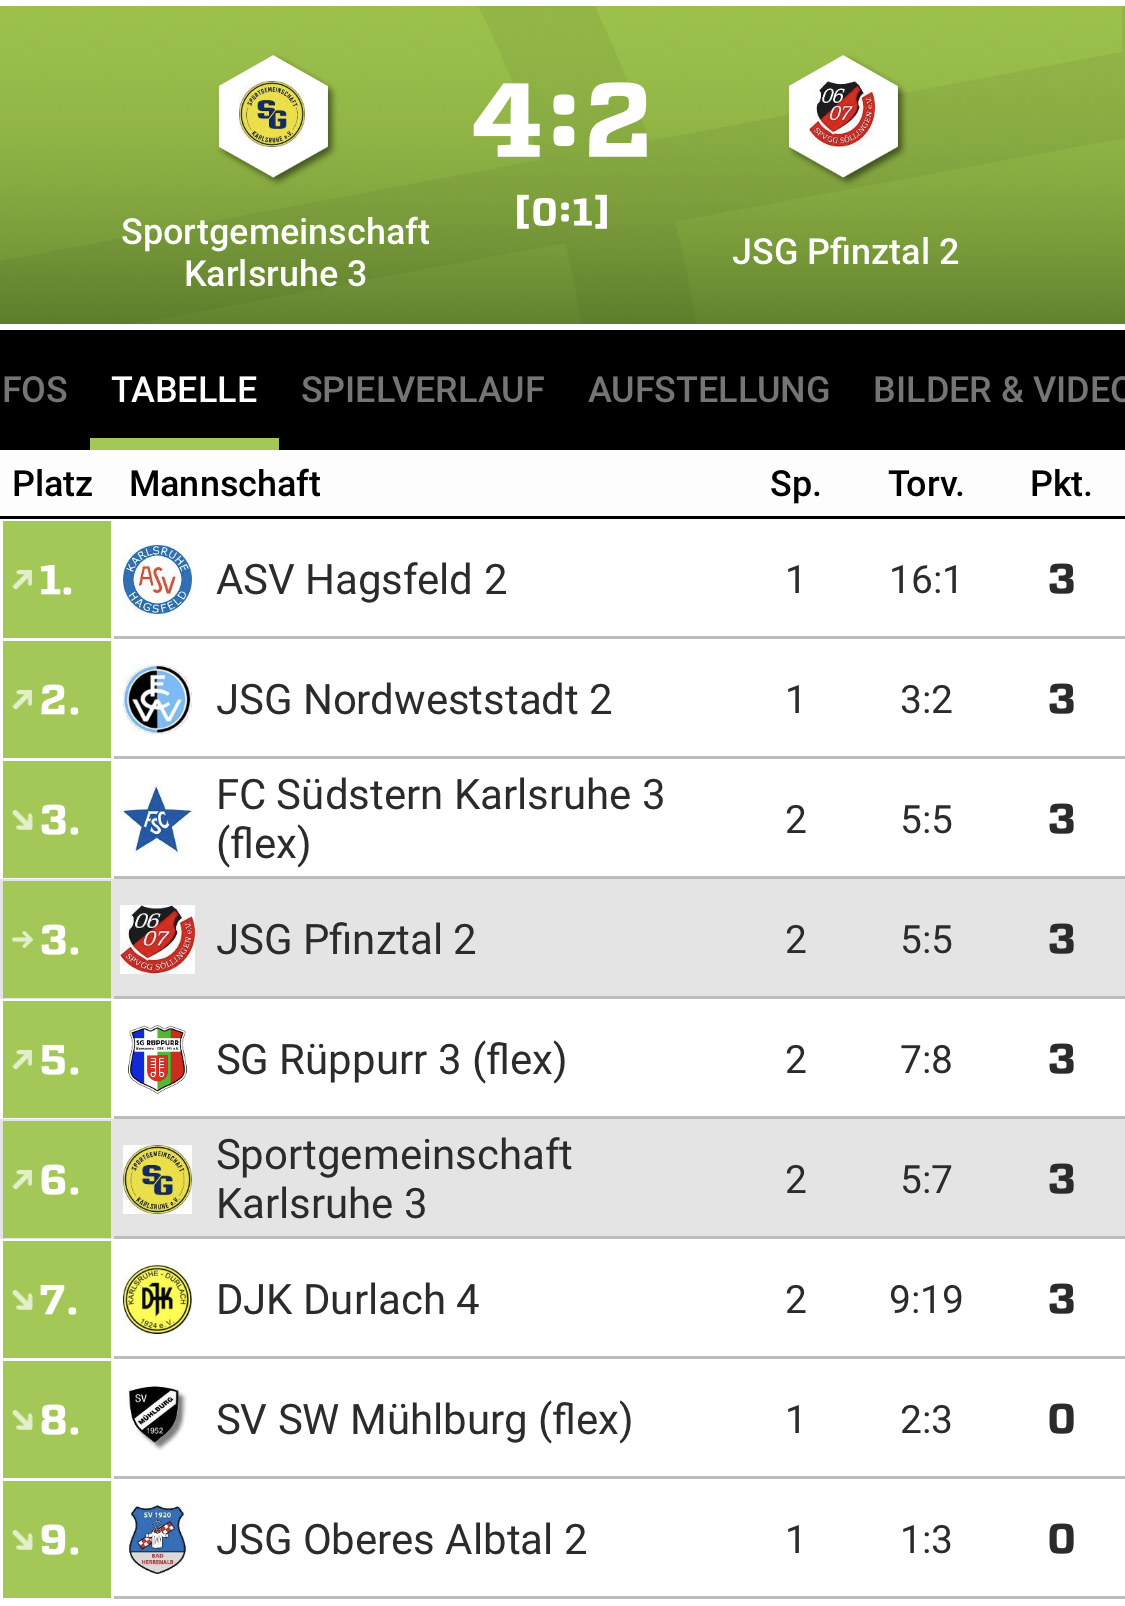The width and height of the screenshot is (1125, 1606).
Task: Open the Bilder & Videos tab
Action: click(997, 390)
